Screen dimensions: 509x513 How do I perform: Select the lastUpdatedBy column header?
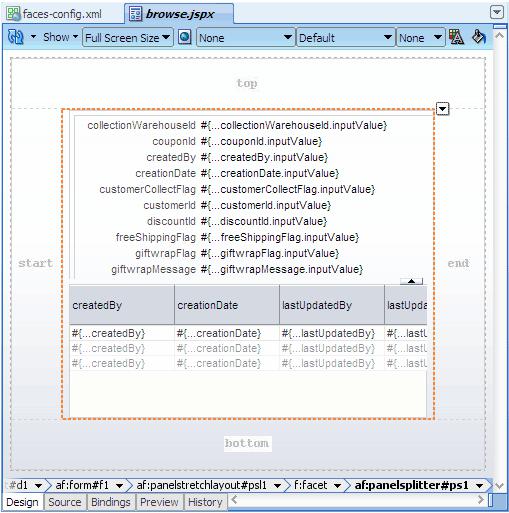coord(332,305)
